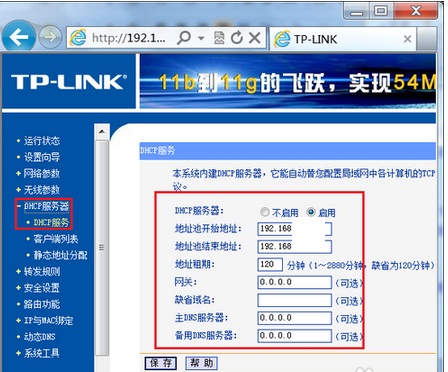
Task: Click the 帮助 button
Action: tap(201, 363)
